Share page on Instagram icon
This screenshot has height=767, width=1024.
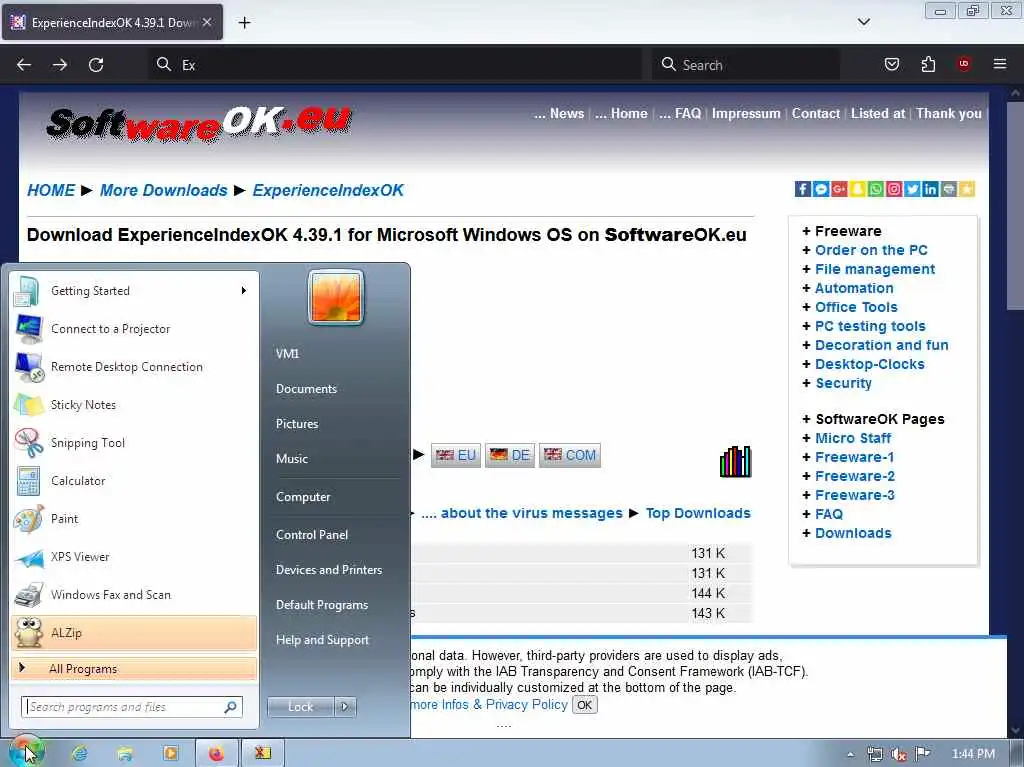(x=894, y=189)
